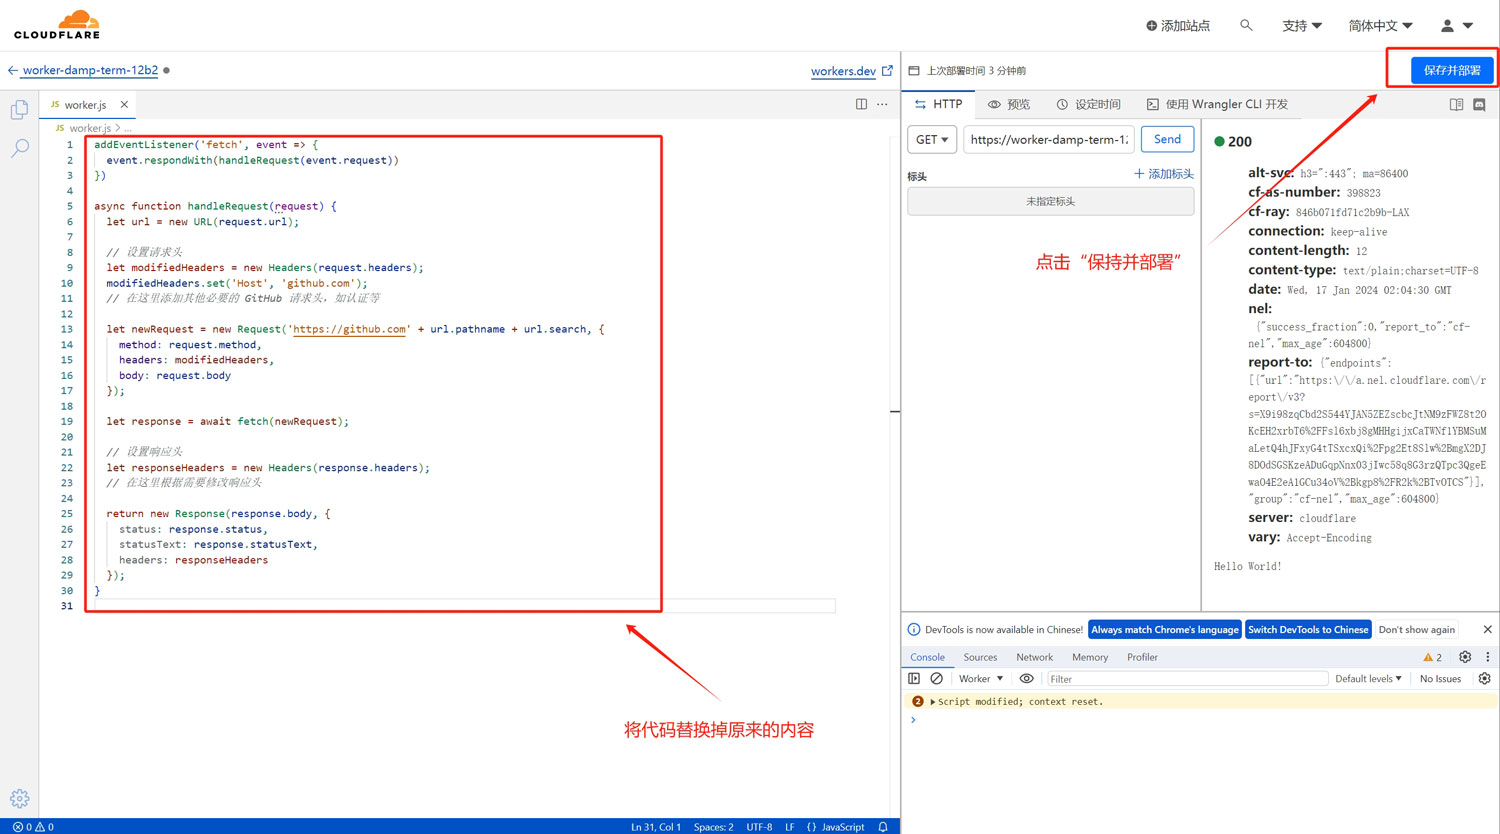Select the DevTools Profiler tab
The image size is (1500, 834).
(1142, 657)
